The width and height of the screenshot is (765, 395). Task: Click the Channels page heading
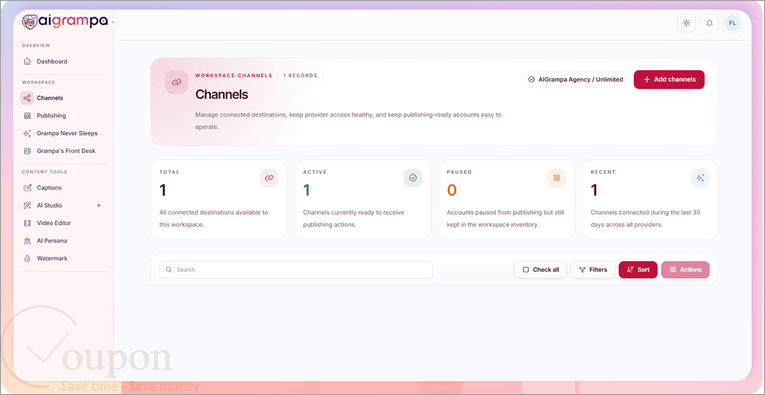(221, 95)
